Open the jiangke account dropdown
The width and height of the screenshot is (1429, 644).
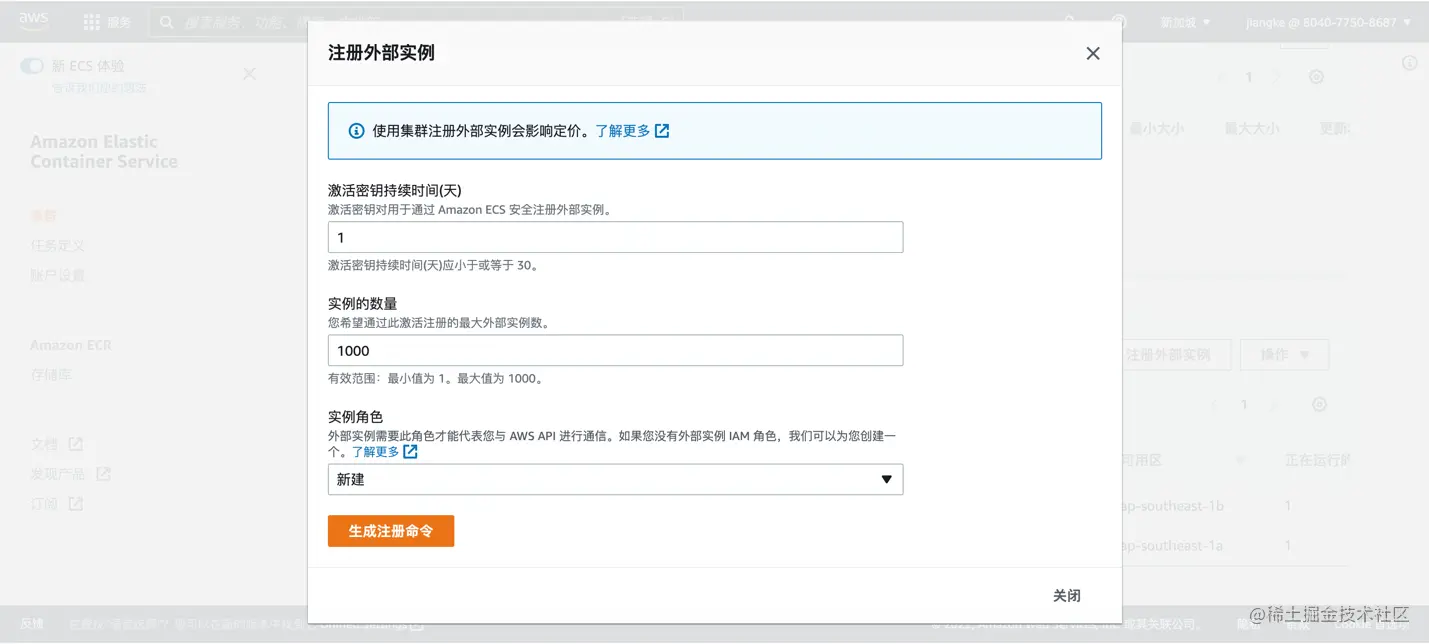[1328, 22]
